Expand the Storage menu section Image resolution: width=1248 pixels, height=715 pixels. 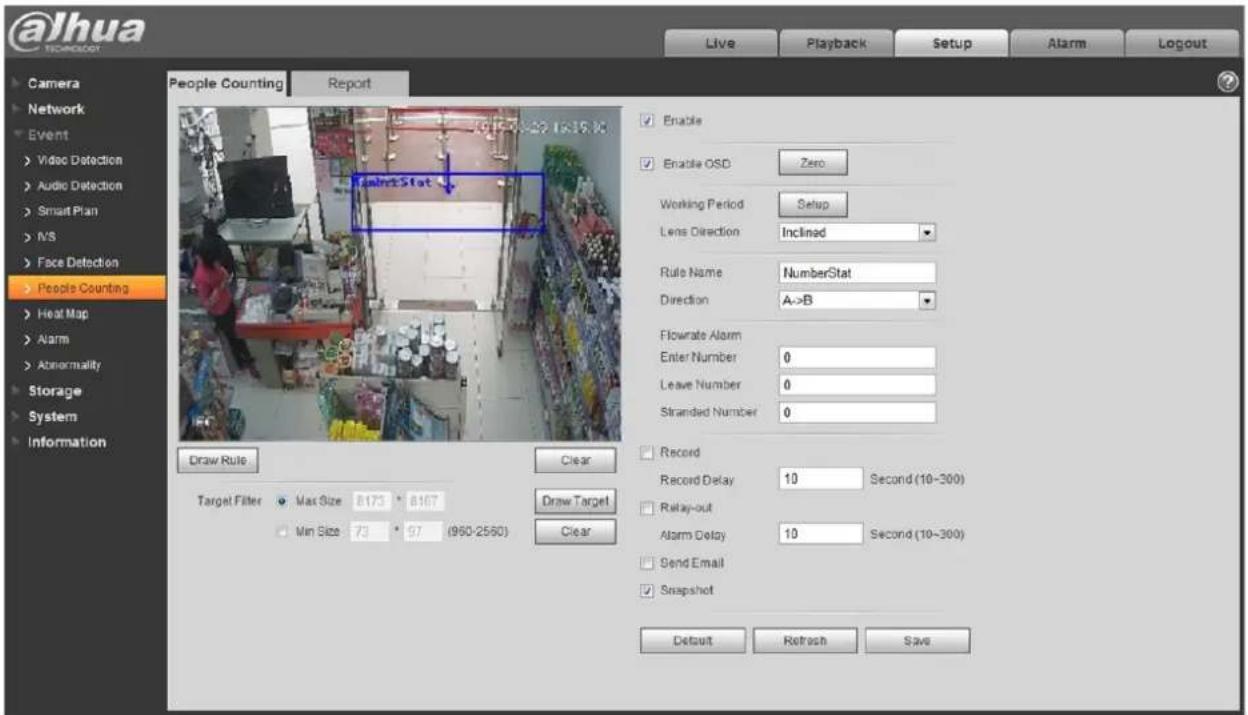click(54, 391)
